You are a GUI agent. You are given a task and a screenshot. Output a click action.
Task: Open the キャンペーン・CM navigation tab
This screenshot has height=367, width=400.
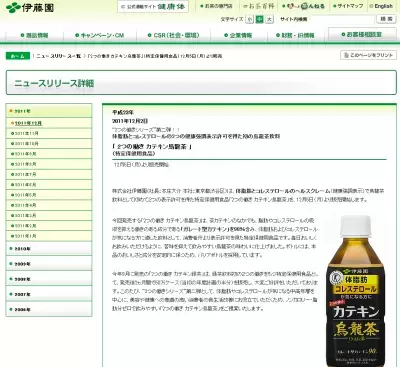[x=100, y=35]
